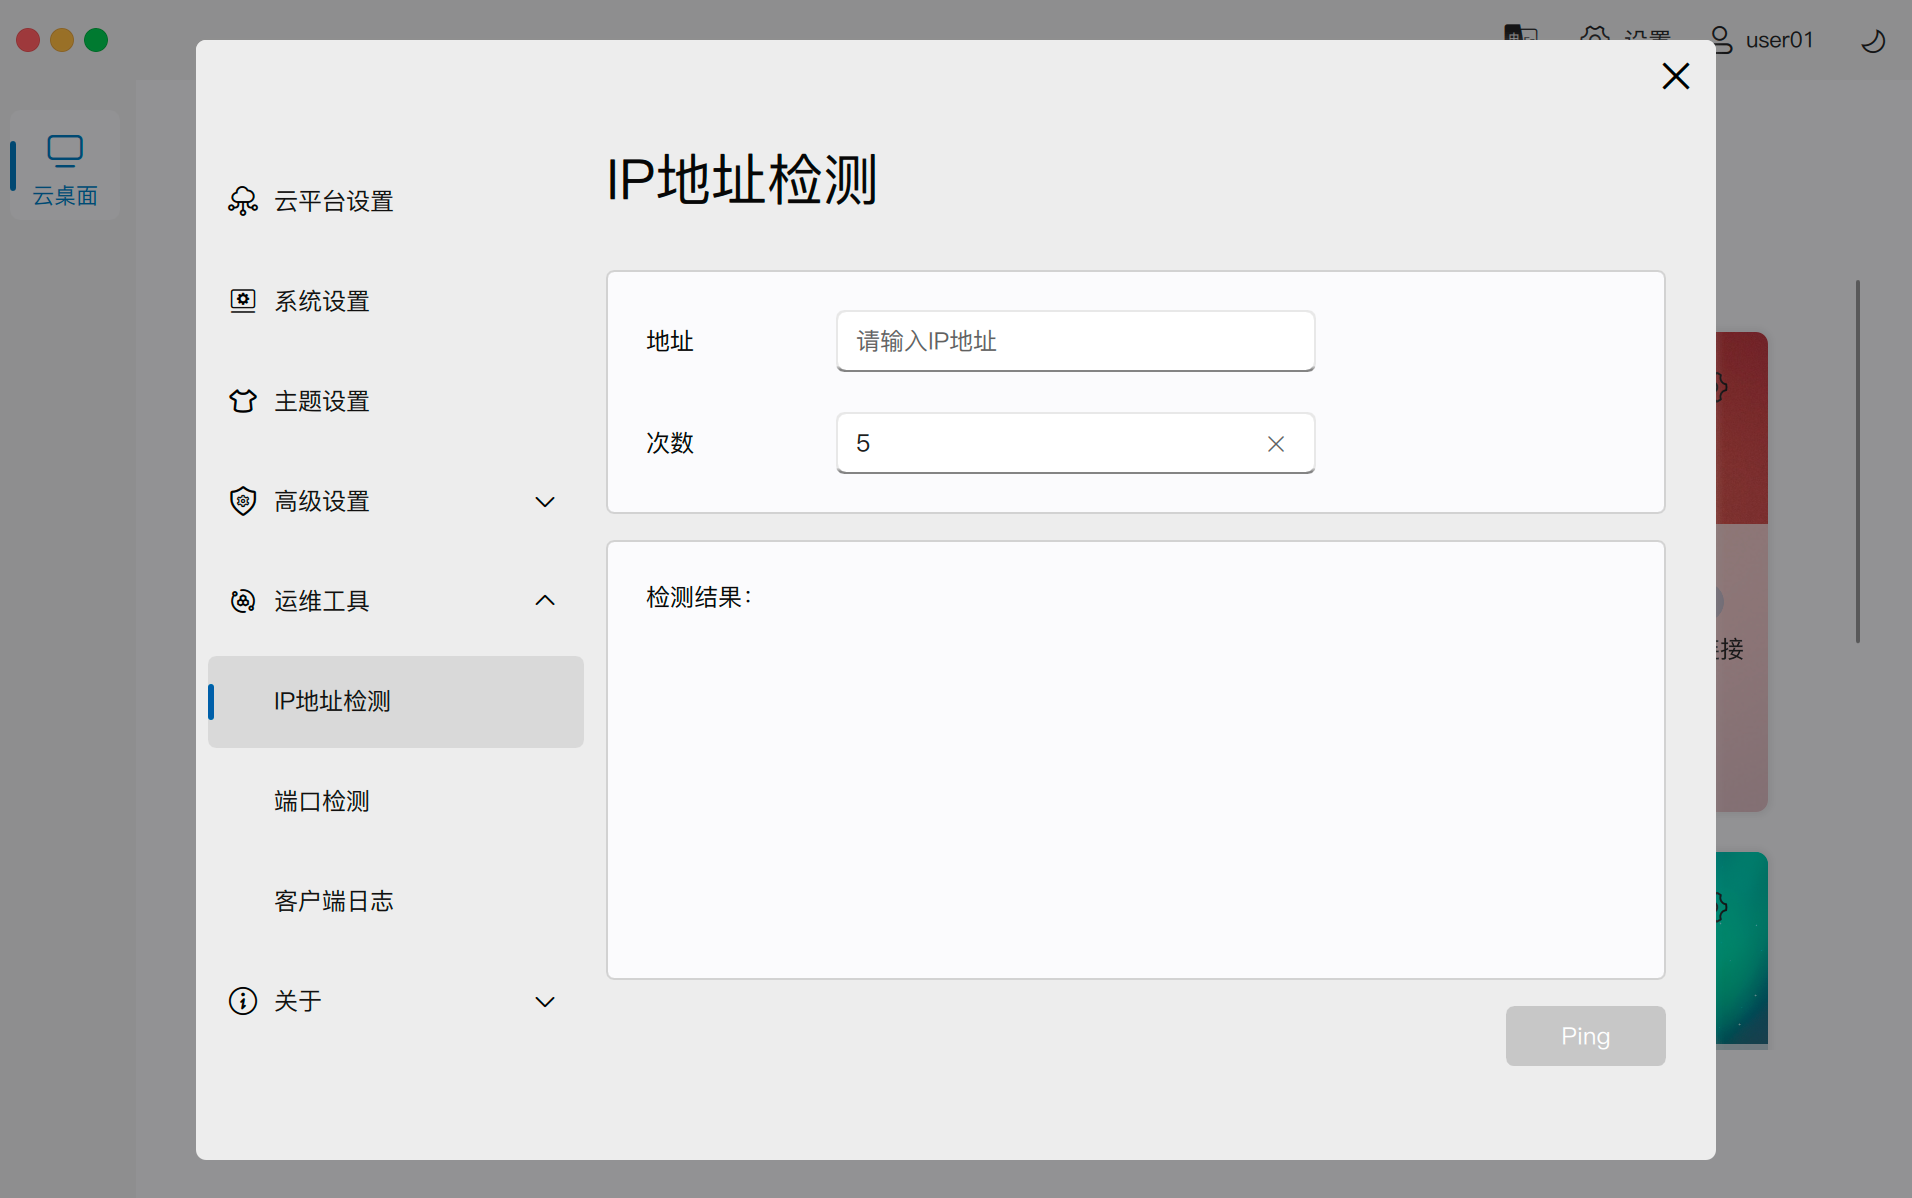1912x1198 pixels.
Task: Click the system settings gear-monitor icon
Action: (242, 301)
